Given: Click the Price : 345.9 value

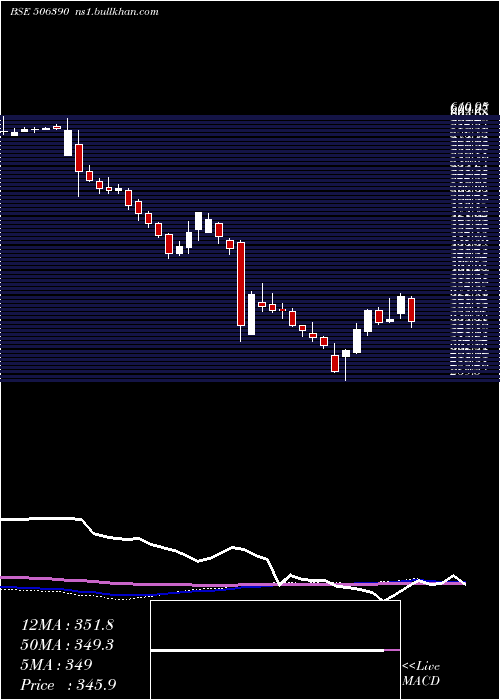Looking at the screenshot, I should (69, 685).
